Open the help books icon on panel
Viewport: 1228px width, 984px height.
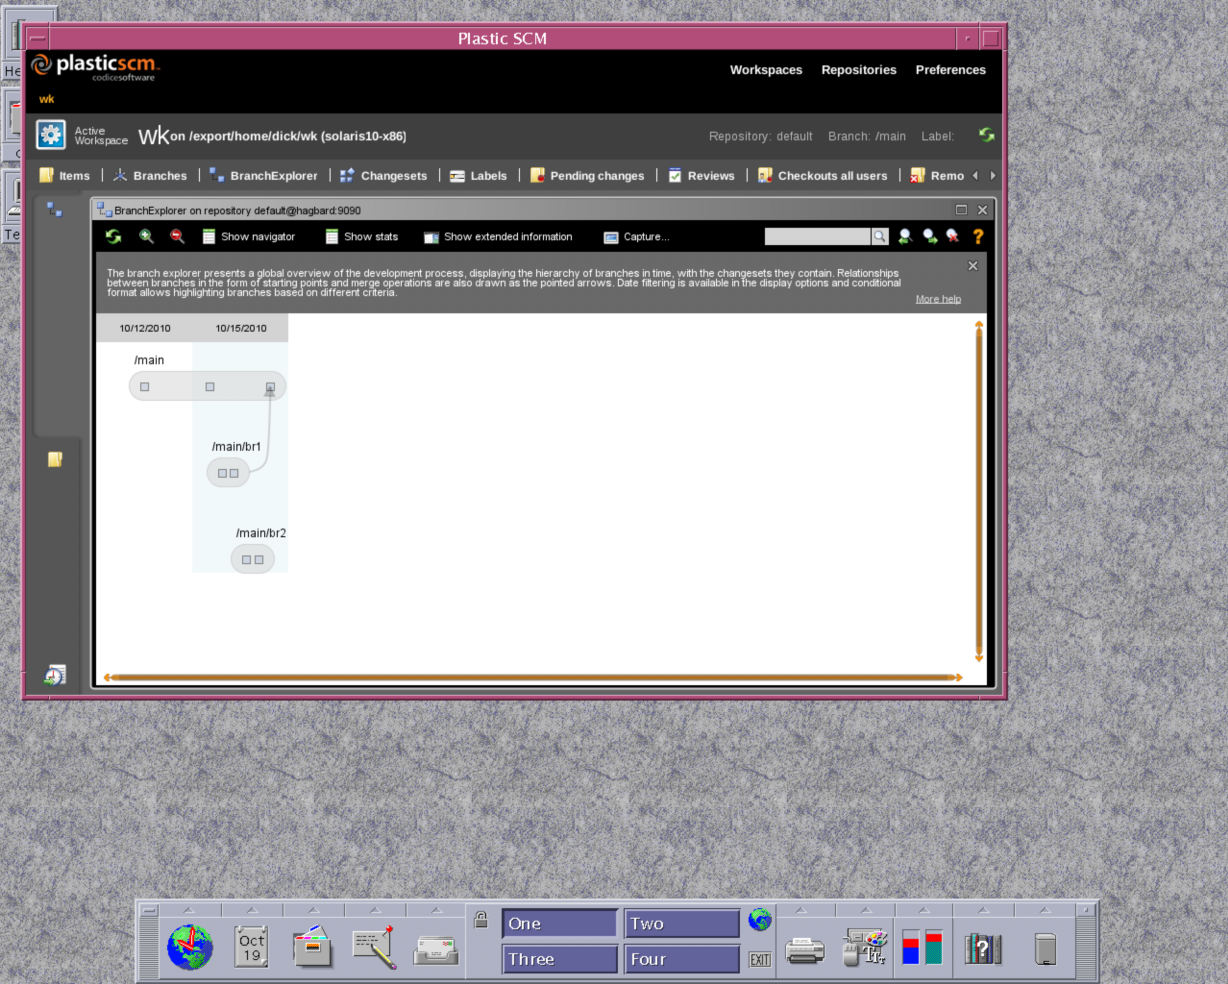point(983,948)
